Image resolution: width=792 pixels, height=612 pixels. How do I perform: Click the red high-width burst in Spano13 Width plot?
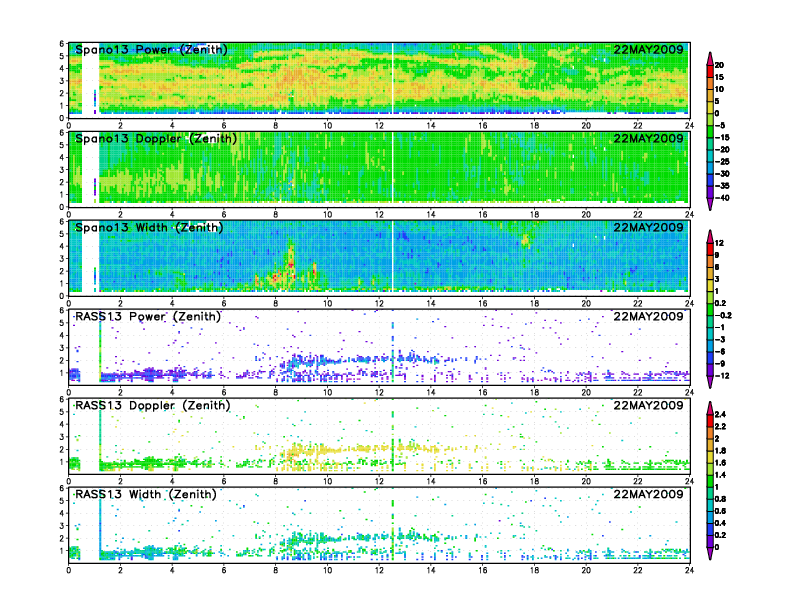(x=290, y=265)
